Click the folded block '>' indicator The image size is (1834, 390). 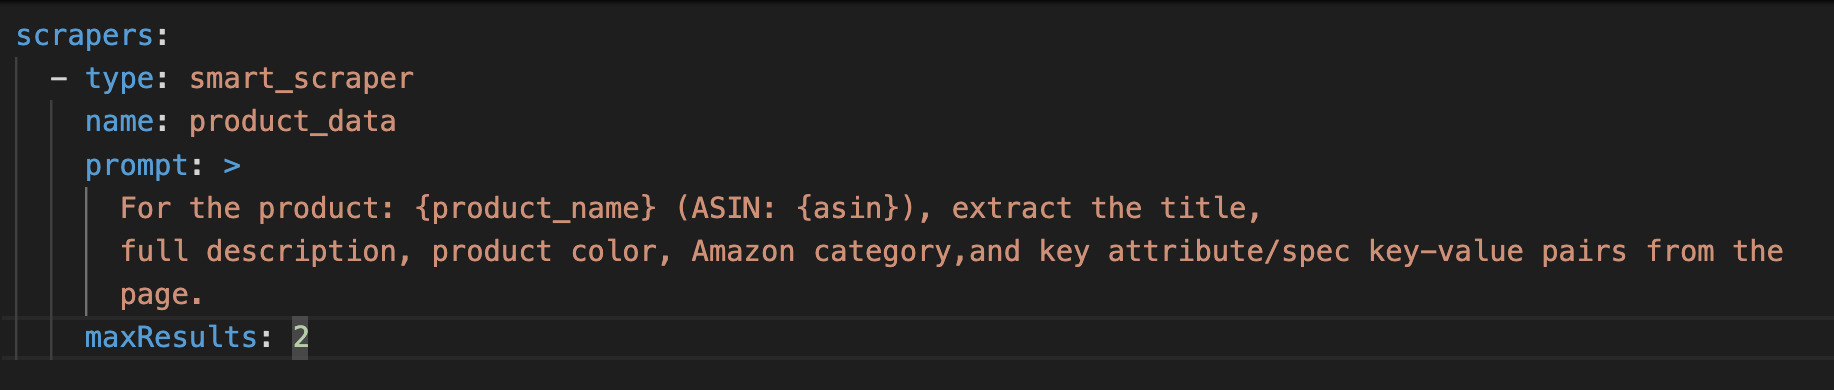232,166
